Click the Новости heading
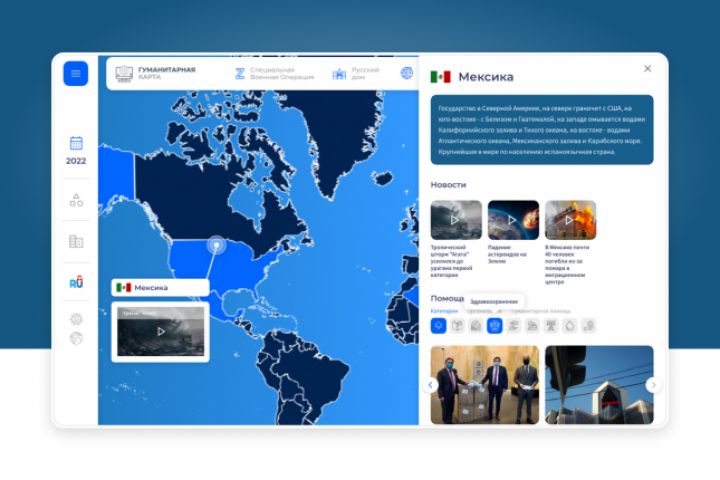Image resolution: width=720 pixels, height=480 pixels. pyautogui.click(x=448, y=185)
